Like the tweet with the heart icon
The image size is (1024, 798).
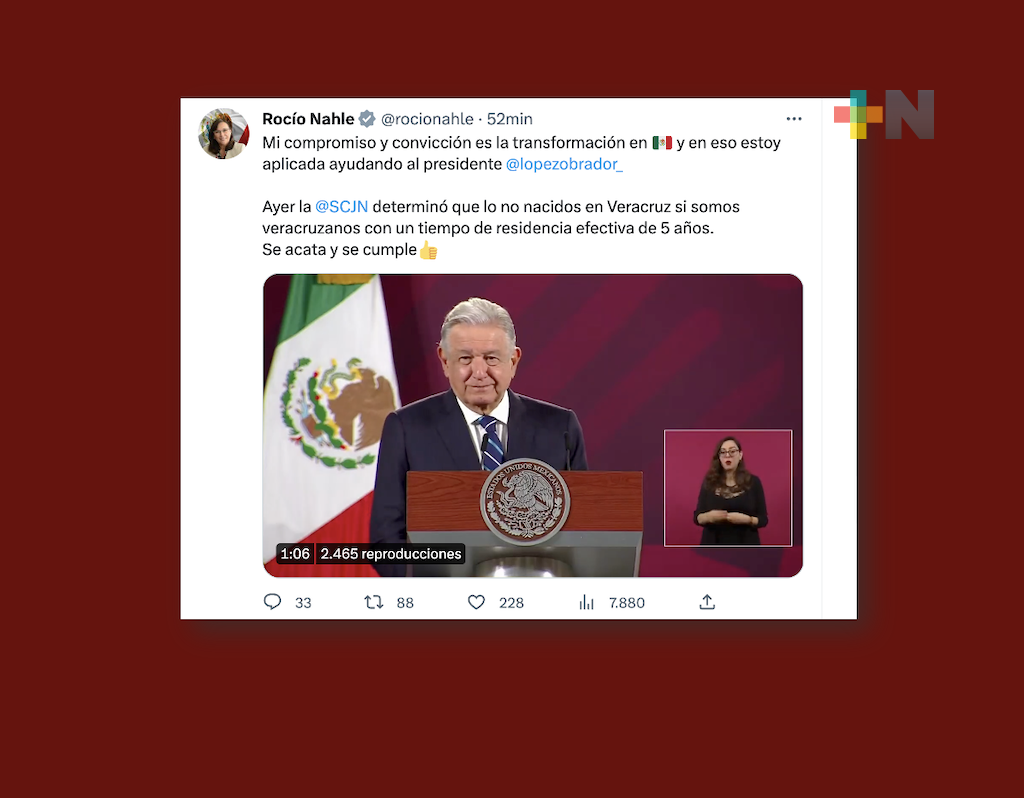(x=476, y=602)
